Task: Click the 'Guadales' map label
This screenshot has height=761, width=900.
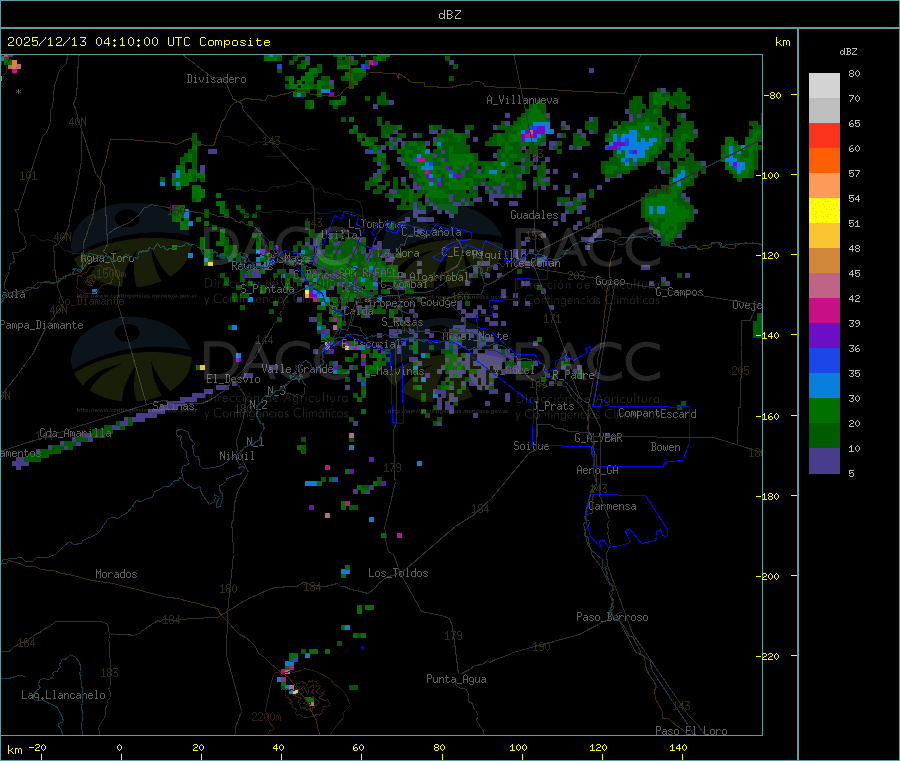Action: tap(534, 215)
